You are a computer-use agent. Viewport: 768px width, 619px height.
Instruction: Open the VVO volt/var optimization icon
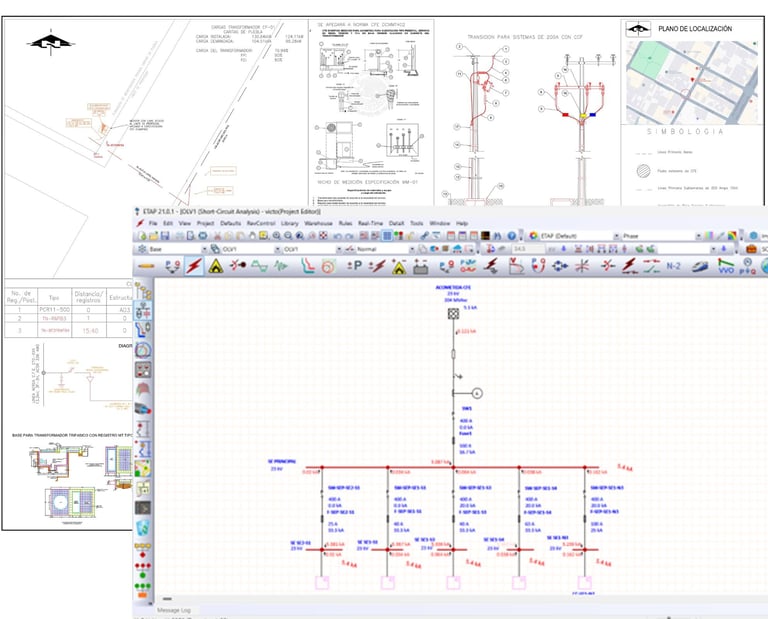point(726,266)
